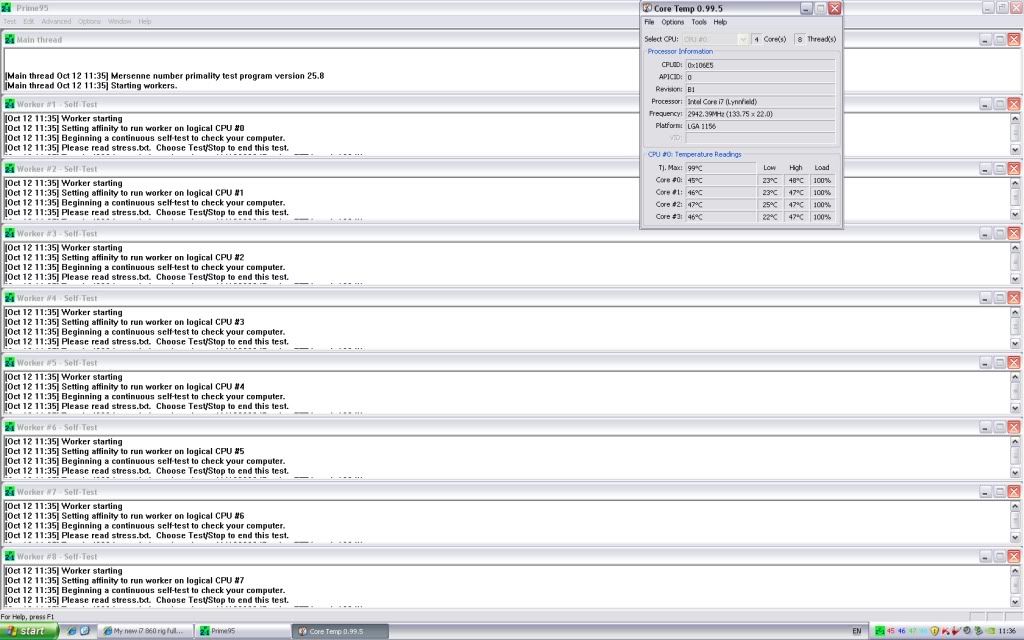Screen dimensions: 1024x640
Task: Click the scroll up arrow in Worker #1
Action: coord(1015,118)
